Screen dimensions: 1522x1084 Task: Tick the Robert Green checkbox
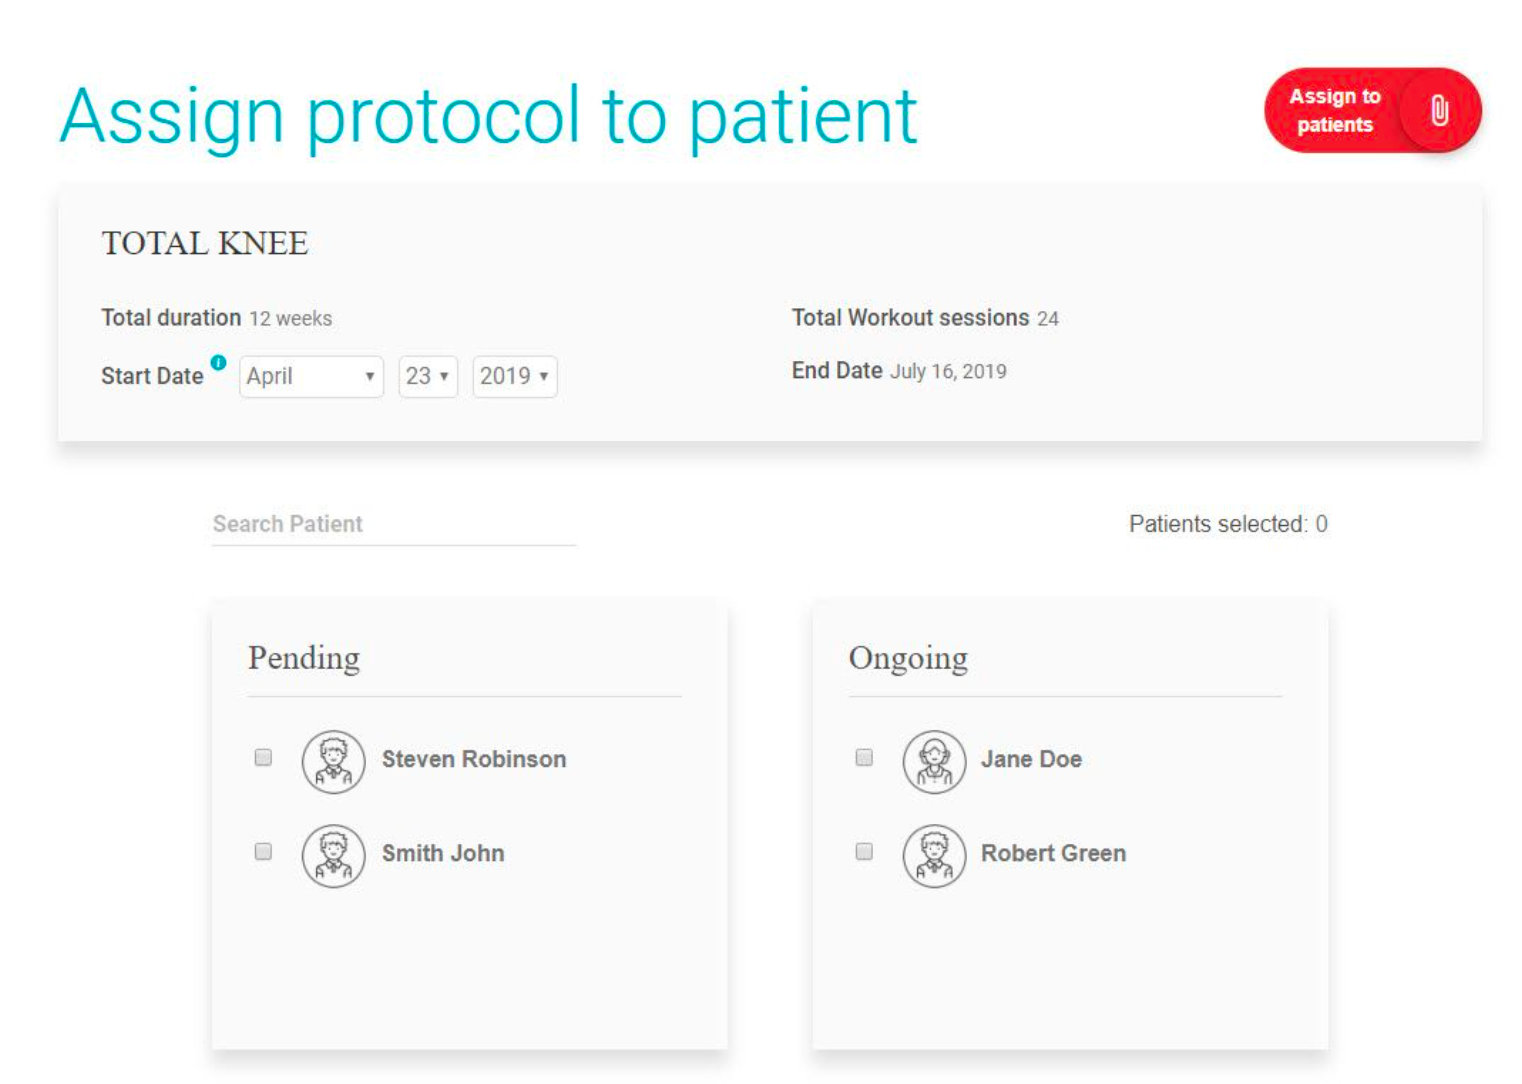[x=864, y=851]
